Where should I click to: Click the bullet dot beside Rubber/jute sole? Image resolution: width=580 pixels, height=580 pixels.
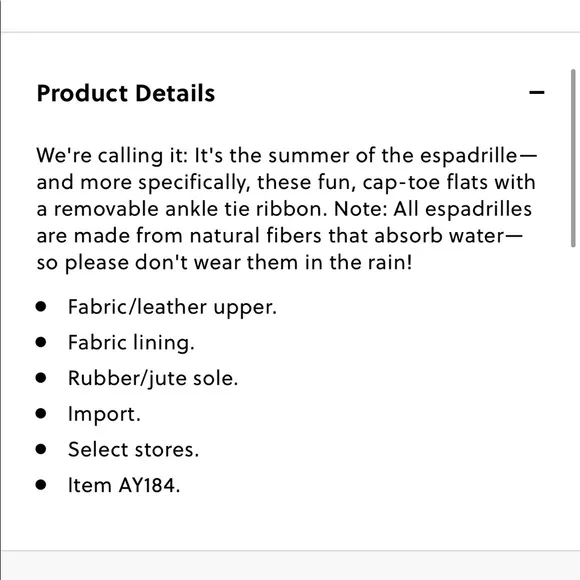click(x=41, y=378)
